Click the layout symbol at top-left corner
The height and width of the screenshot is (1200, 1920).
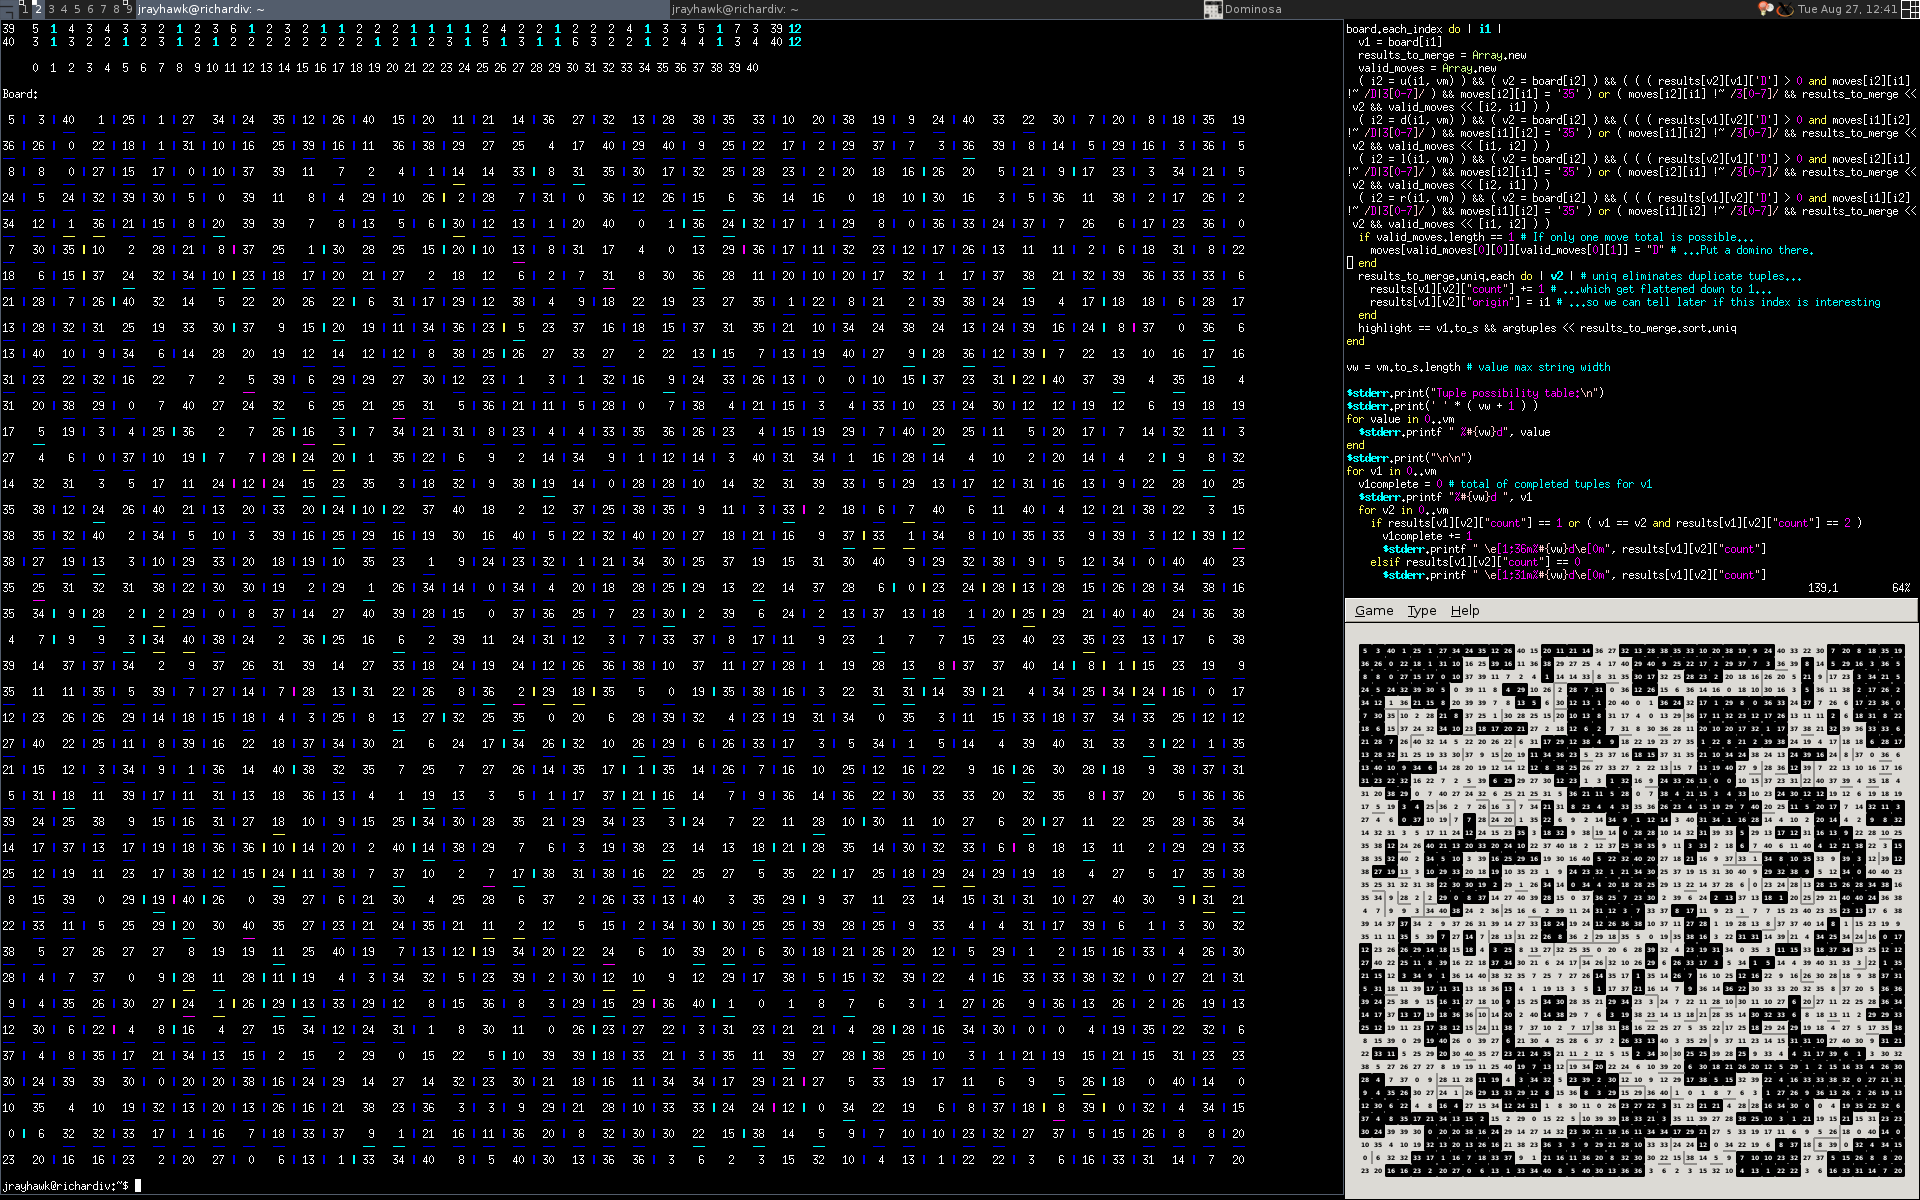tap(8, 11)
